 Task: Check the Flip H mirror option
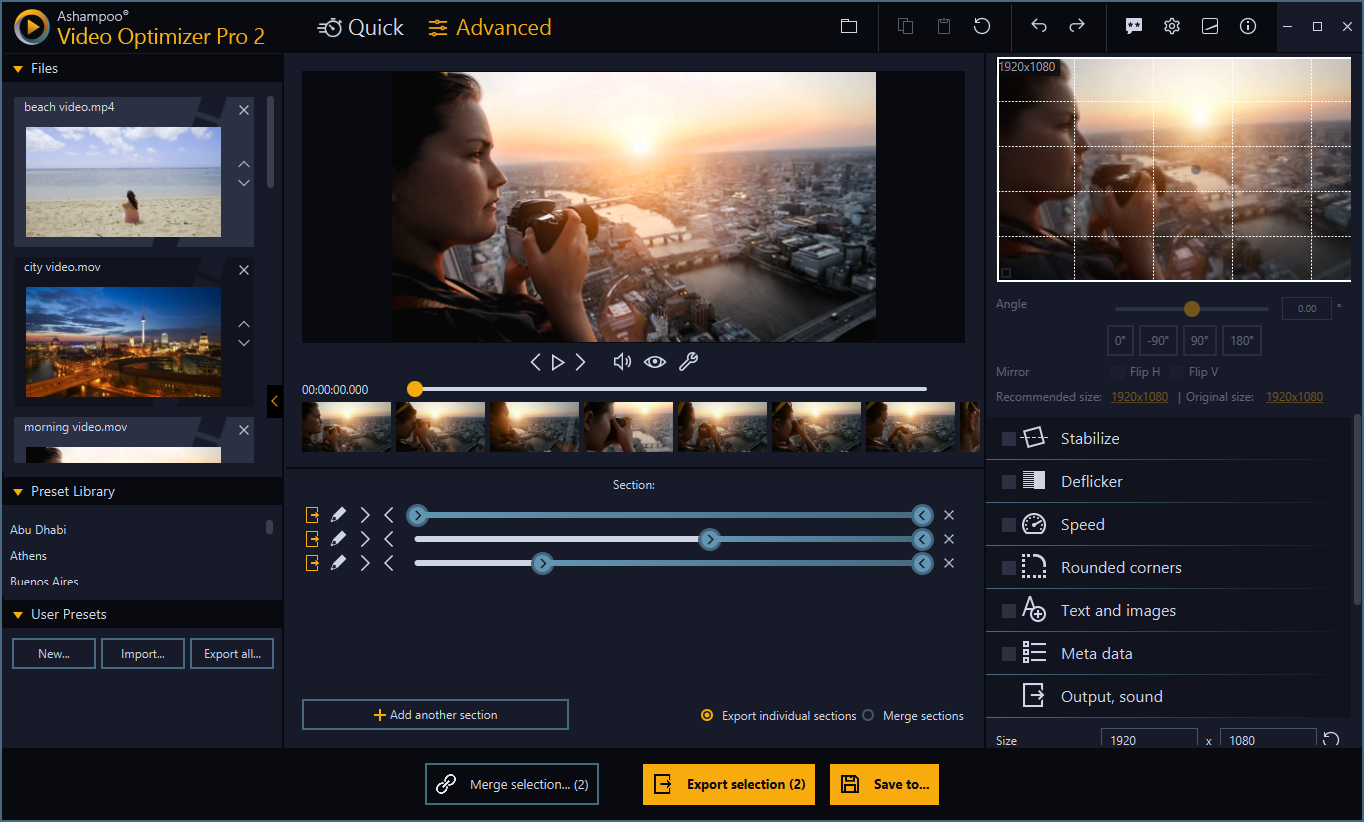point(1117,371)
